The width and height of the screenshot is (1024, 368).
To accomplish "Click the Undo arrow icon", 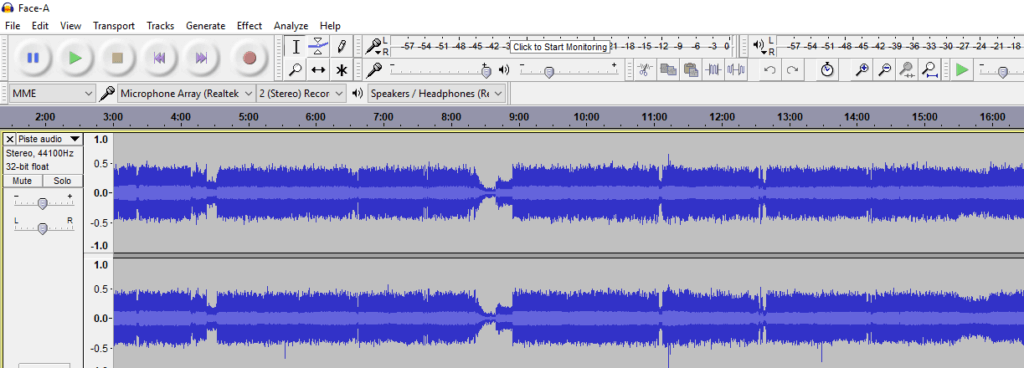I will coord(770,69).
